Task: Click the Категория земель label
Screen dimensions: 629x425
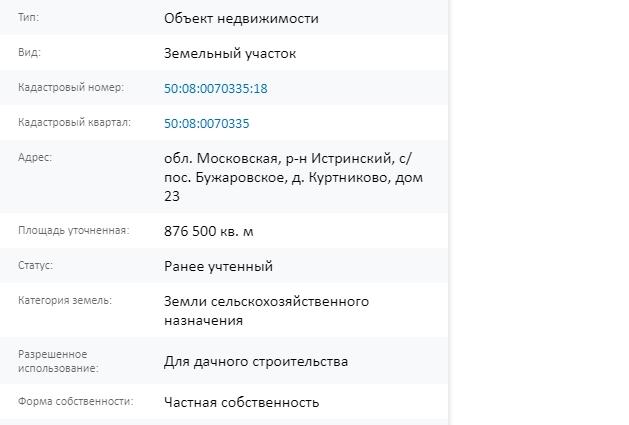Action: pos(65,300)
